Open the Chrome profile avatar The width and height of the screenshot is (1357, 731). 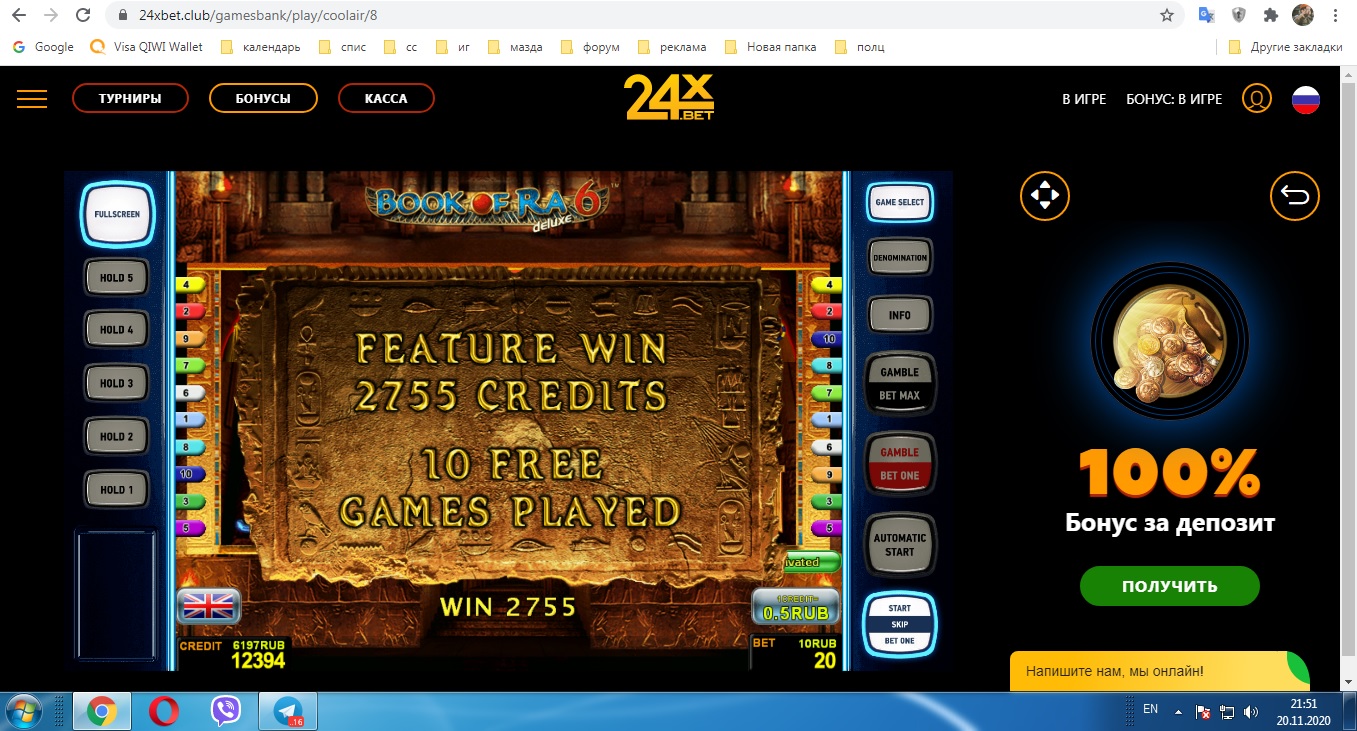point(1302,15)
